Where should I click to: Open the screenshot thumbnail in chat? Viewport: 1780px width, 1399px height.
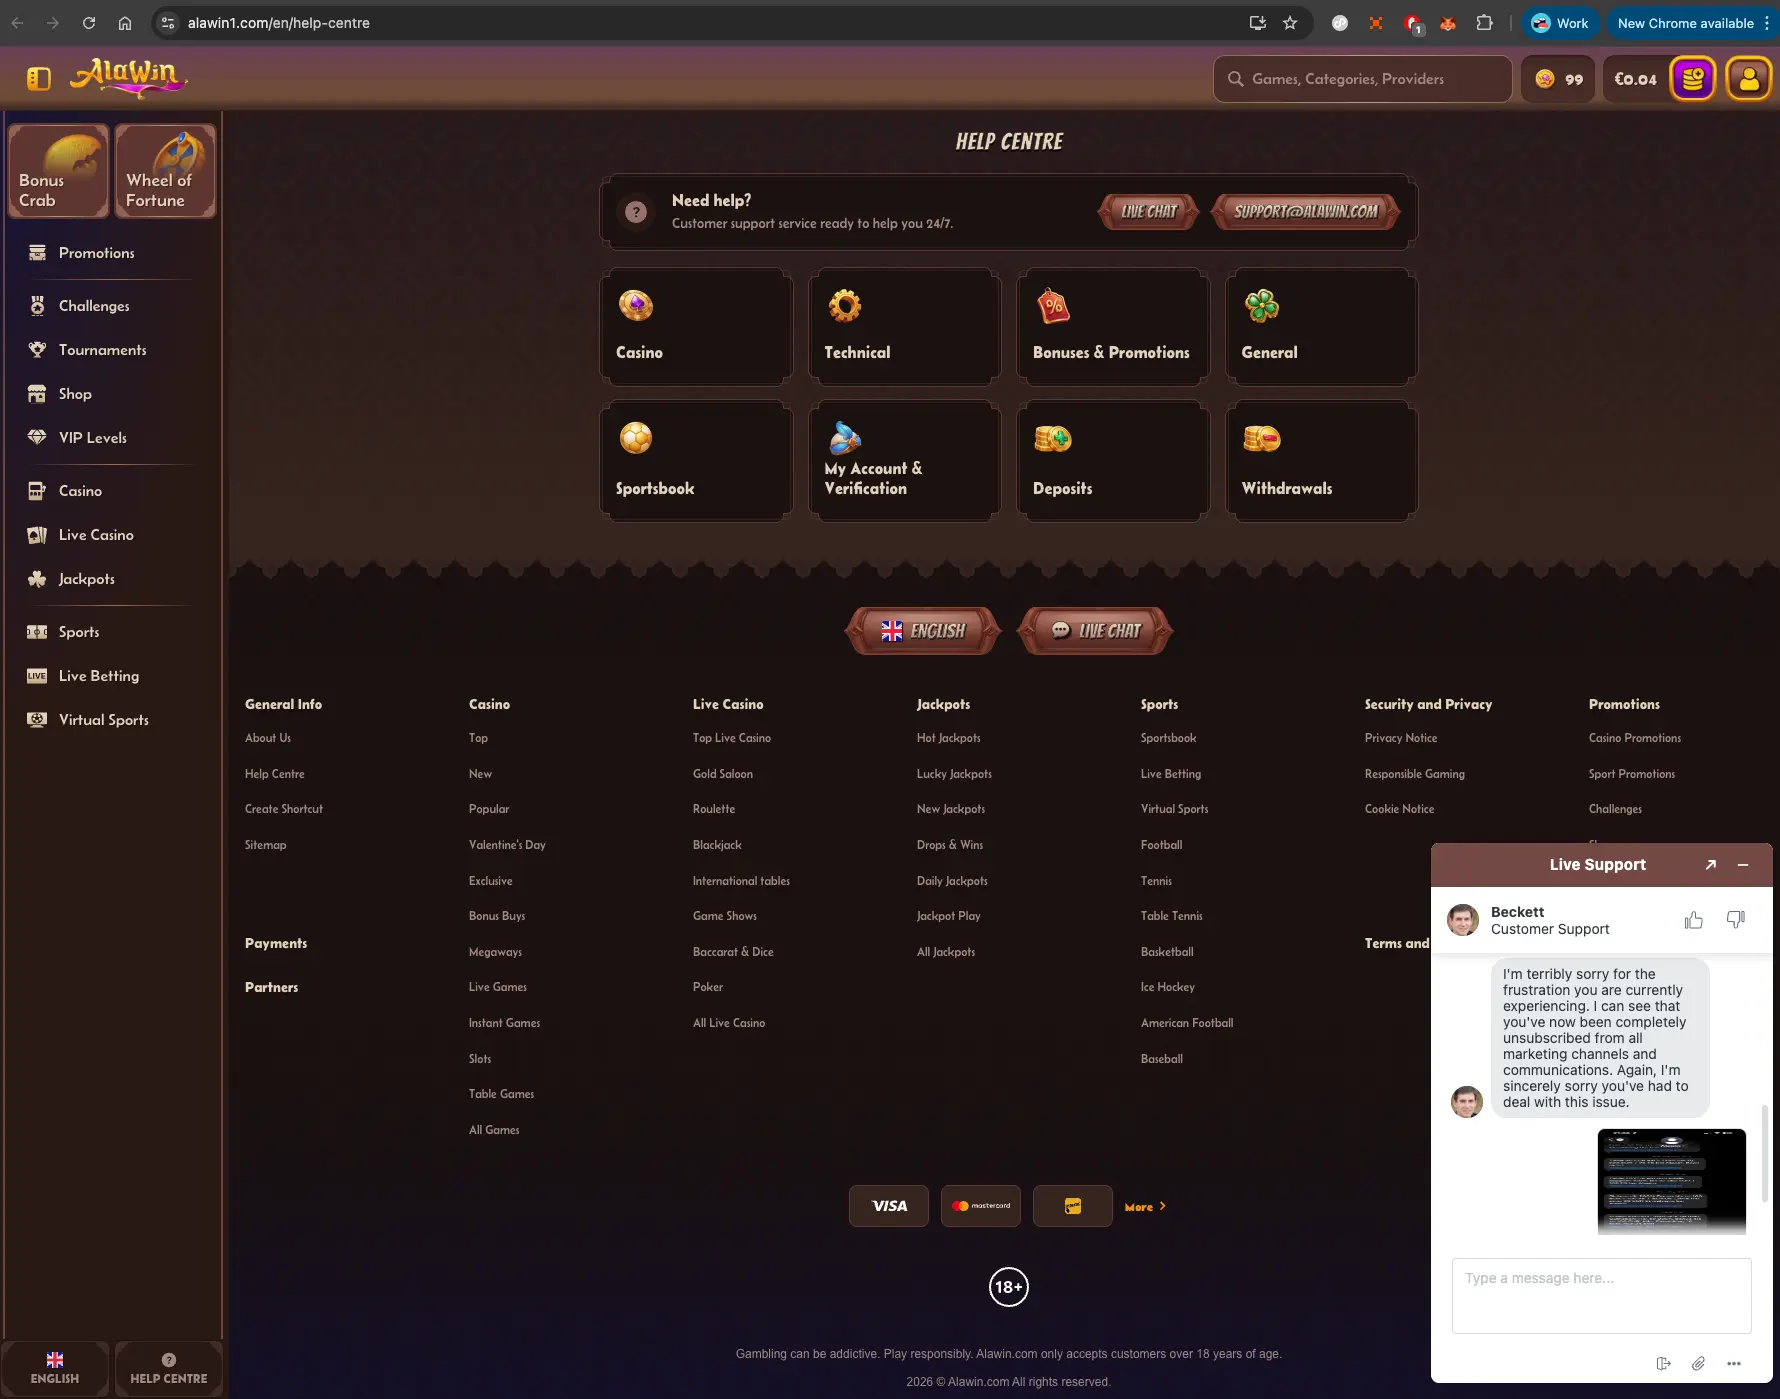(x=1672, y=1181)
